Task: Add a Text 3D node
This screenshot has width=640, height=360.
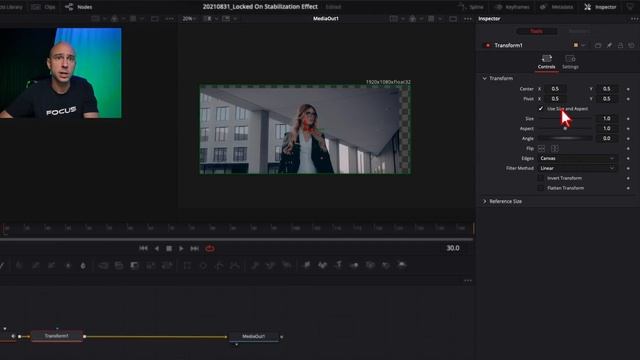Action: pyautogui.click(x=338, y=266)
